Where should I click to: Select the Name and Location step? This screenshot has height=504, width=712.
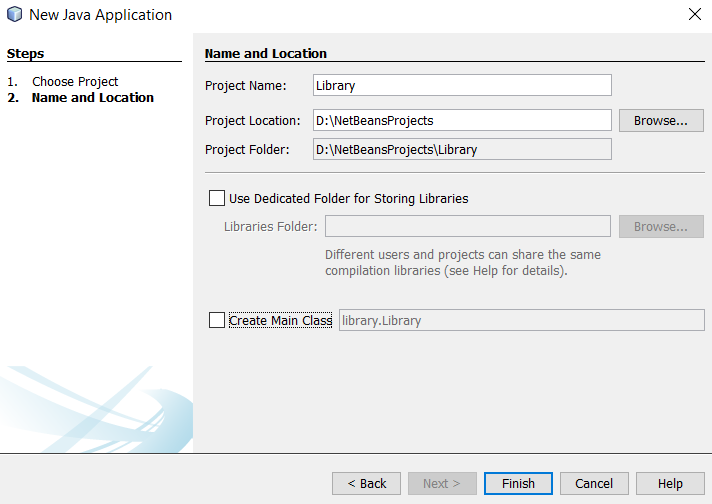coord(93,98)
